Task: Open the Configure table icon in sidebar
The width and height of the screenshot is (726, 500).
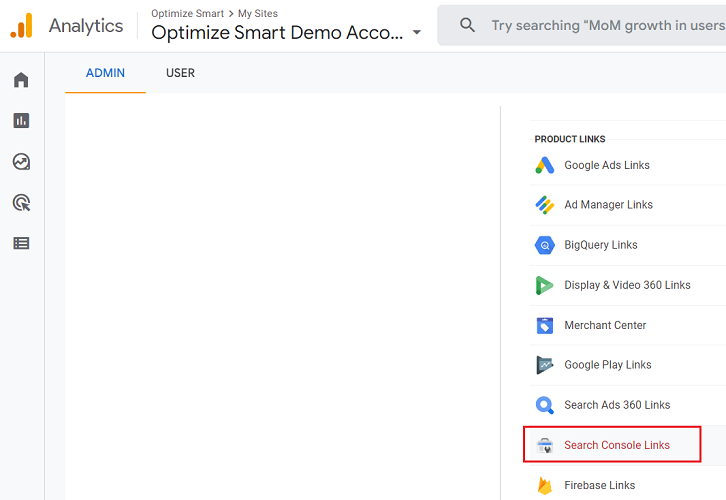Action: pyautogui.click(x=21, y=243)
